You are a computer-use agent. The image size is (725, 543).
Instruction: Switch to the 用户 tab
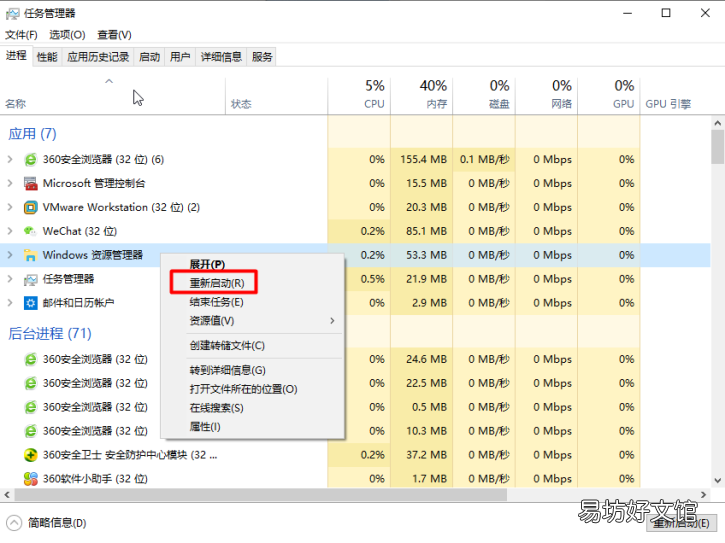tap(180, 57)
